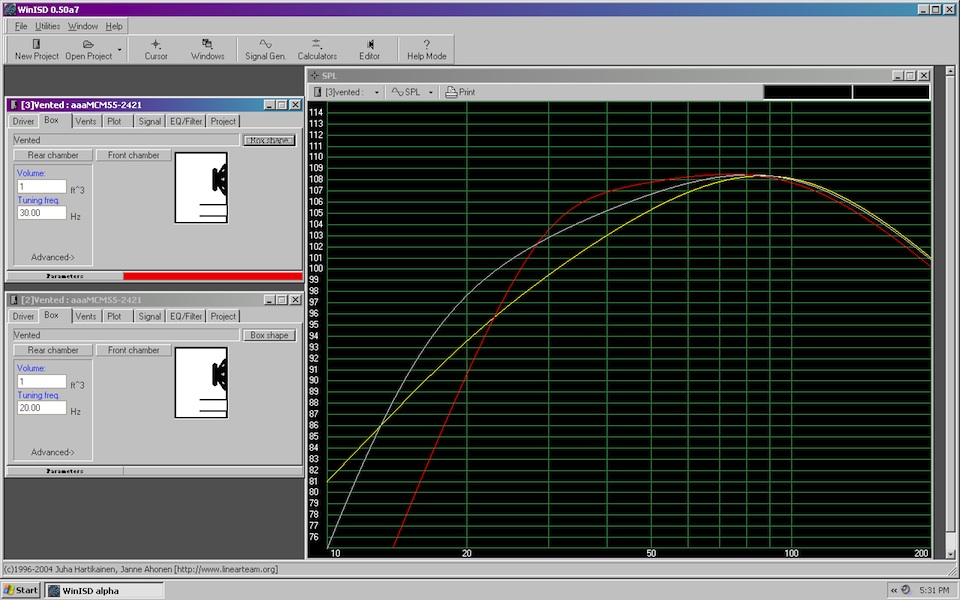Image resolution: width=960 pixels, height=600 pixels.
Task: Click Front chamber button in project [2]
Action: click(133, 350)
